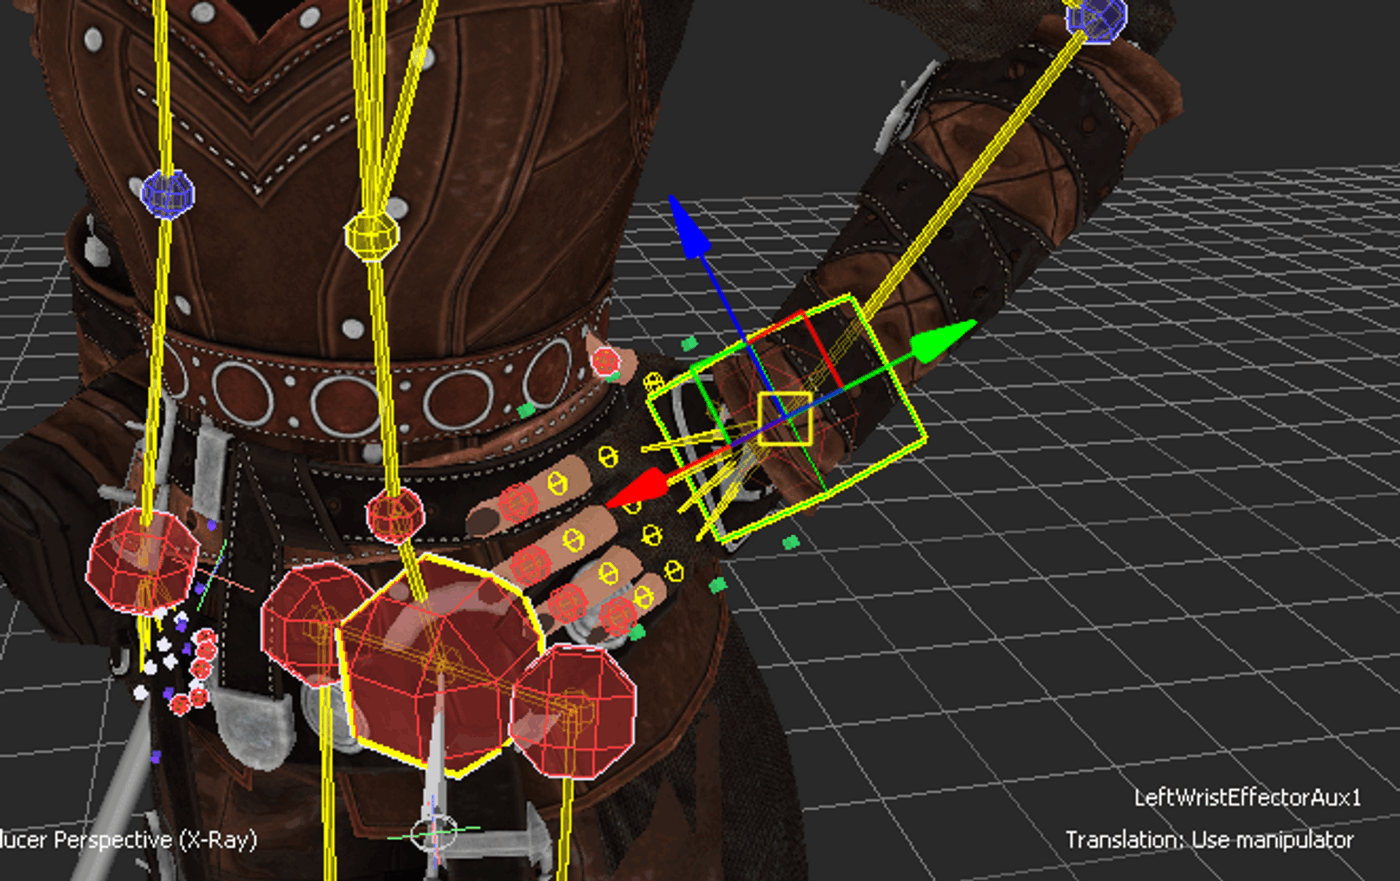Select the red sphere effector at far left
This screenshot has height=881, width=1400.
tap(142, 562)
